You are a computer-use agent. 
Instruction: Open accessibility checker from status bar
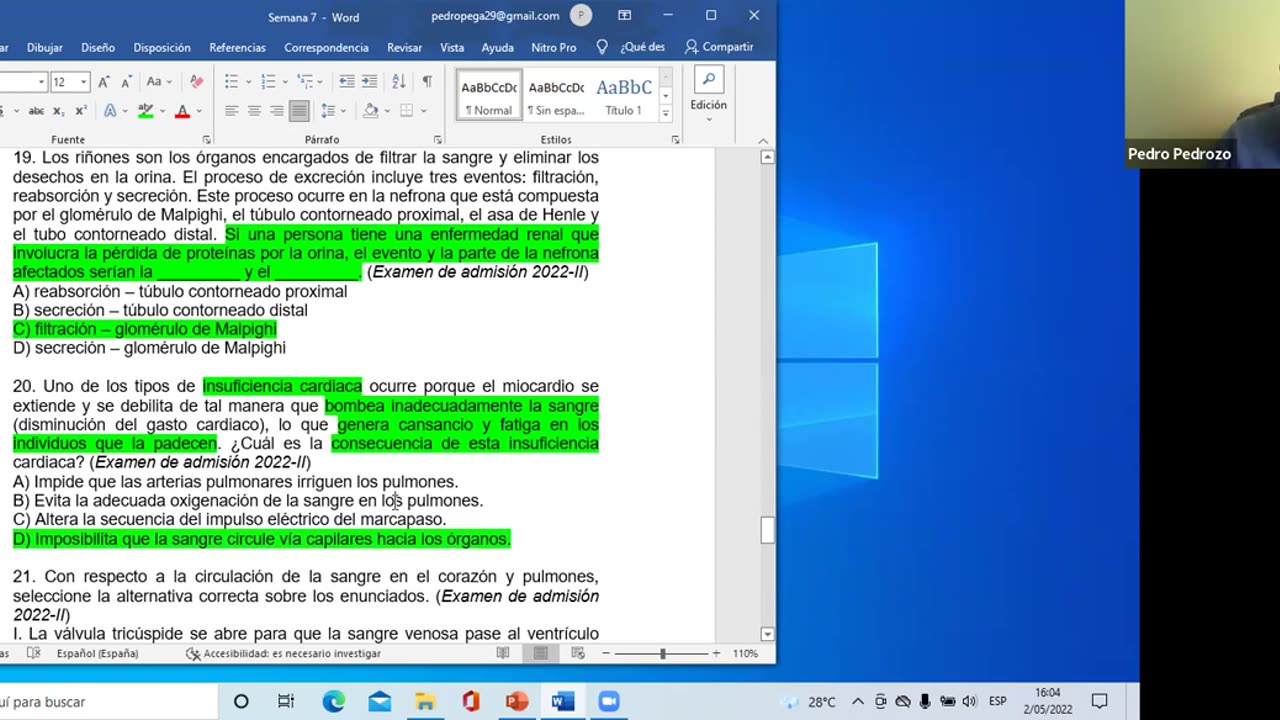click(x=283, y=653)
